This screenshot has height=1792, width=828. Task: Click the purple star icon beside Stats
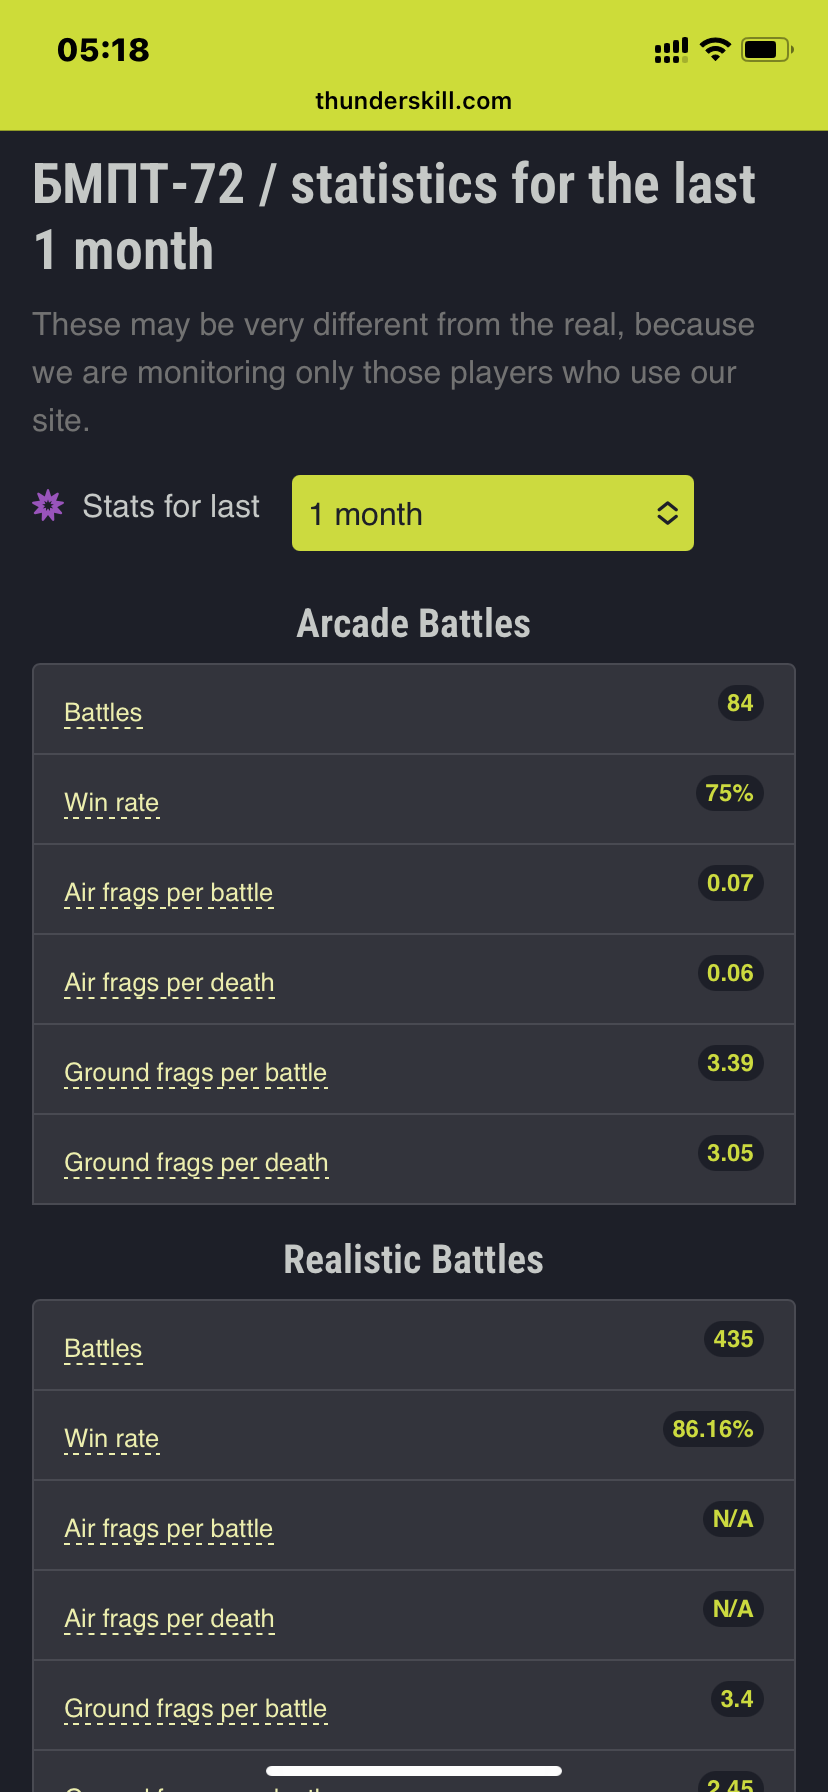[x=48, y=506]
